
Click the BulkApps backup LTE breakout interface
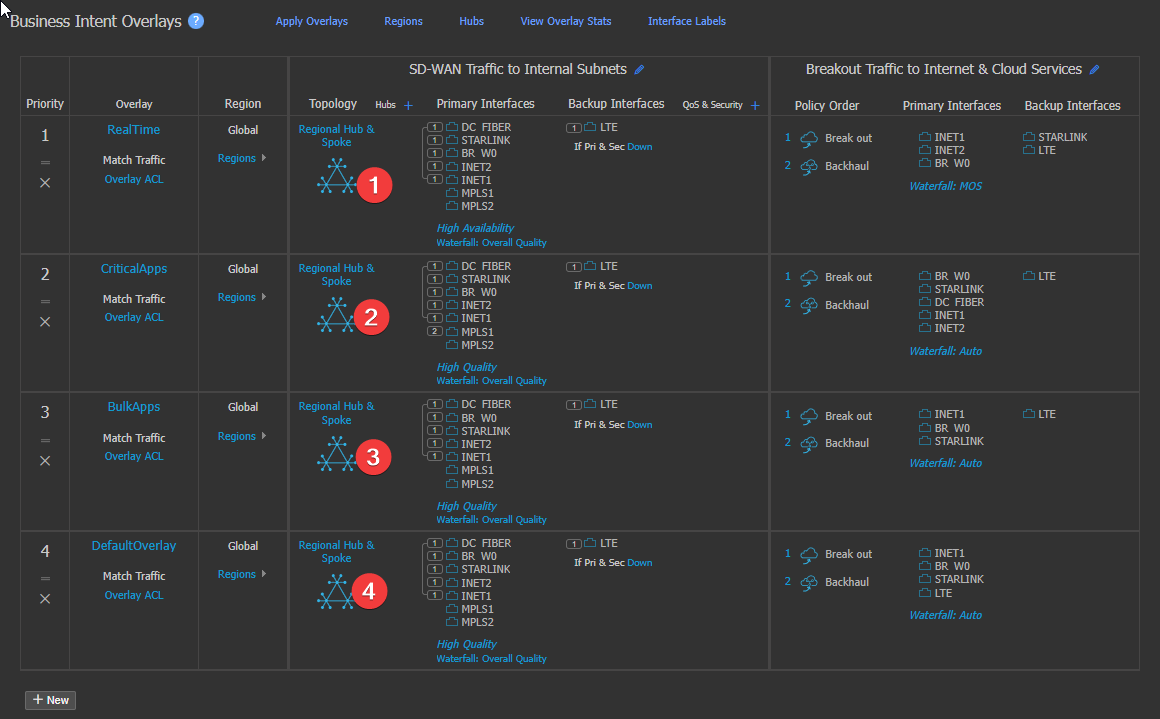click(1039, 414)
